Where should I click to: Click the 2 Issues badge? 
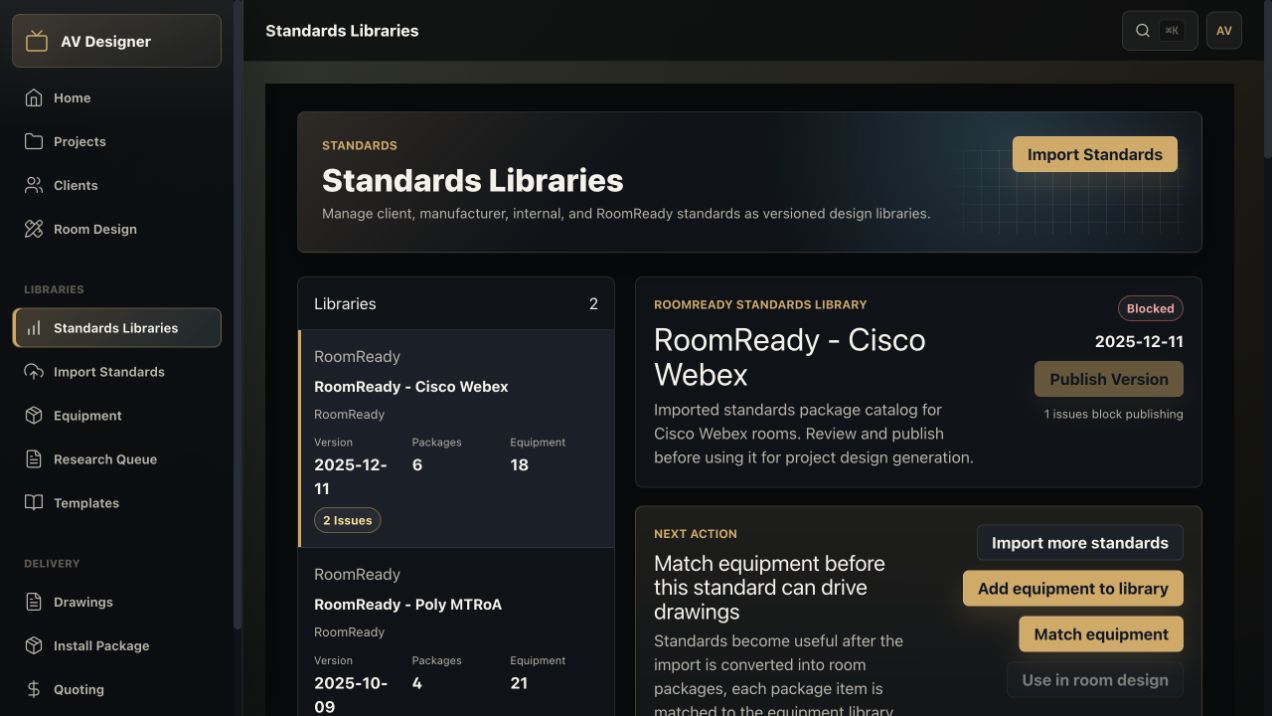(347, 520)
